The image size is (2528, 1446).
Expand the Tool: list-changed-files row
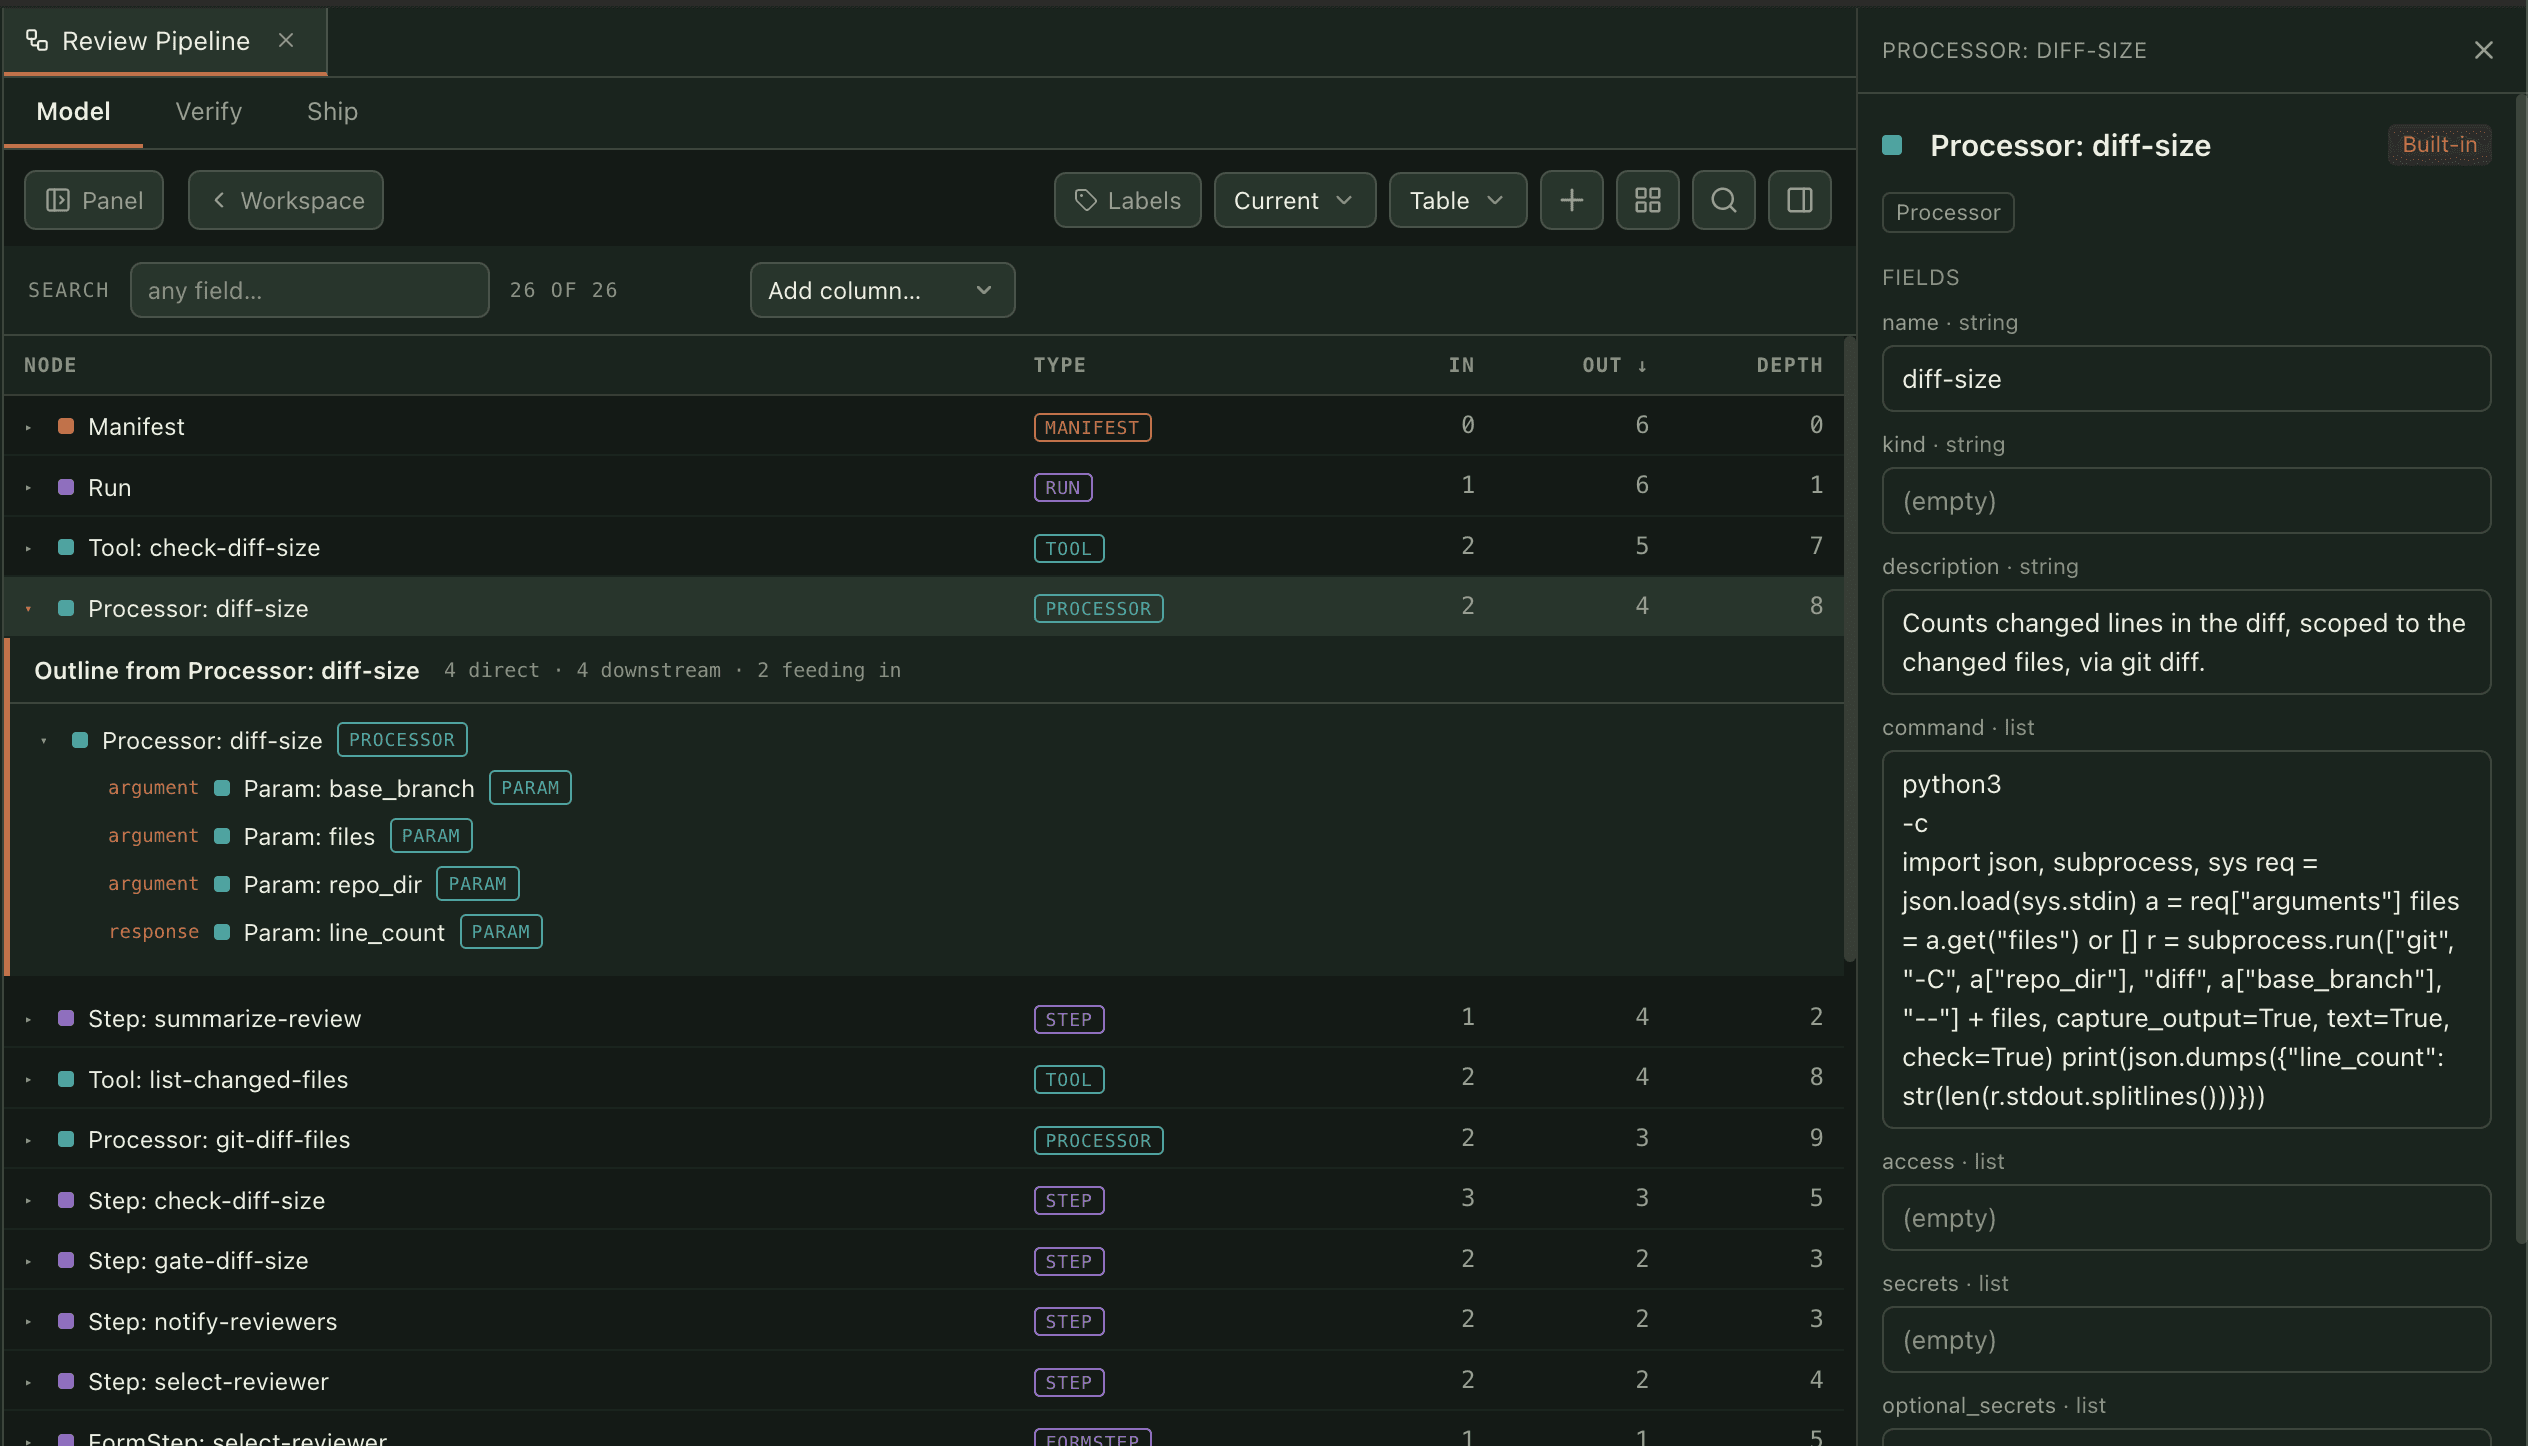[28, 1080]
